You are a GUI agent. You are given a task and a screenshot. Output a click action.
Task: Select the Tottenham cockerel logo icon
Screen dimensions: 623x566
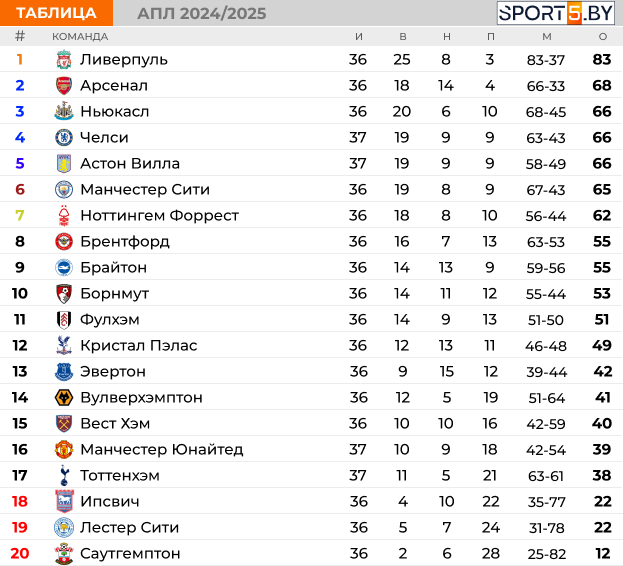click(64, 475)
